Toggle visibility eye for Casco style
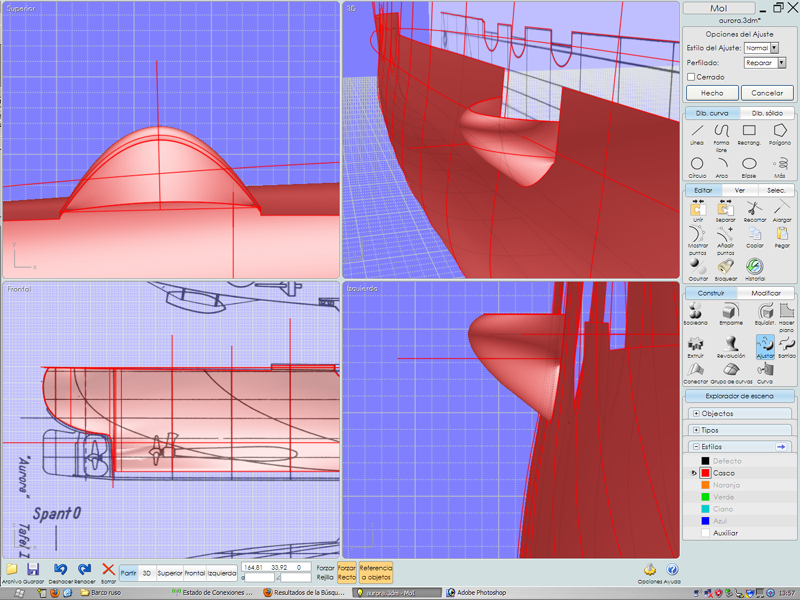 pos(693,473)
